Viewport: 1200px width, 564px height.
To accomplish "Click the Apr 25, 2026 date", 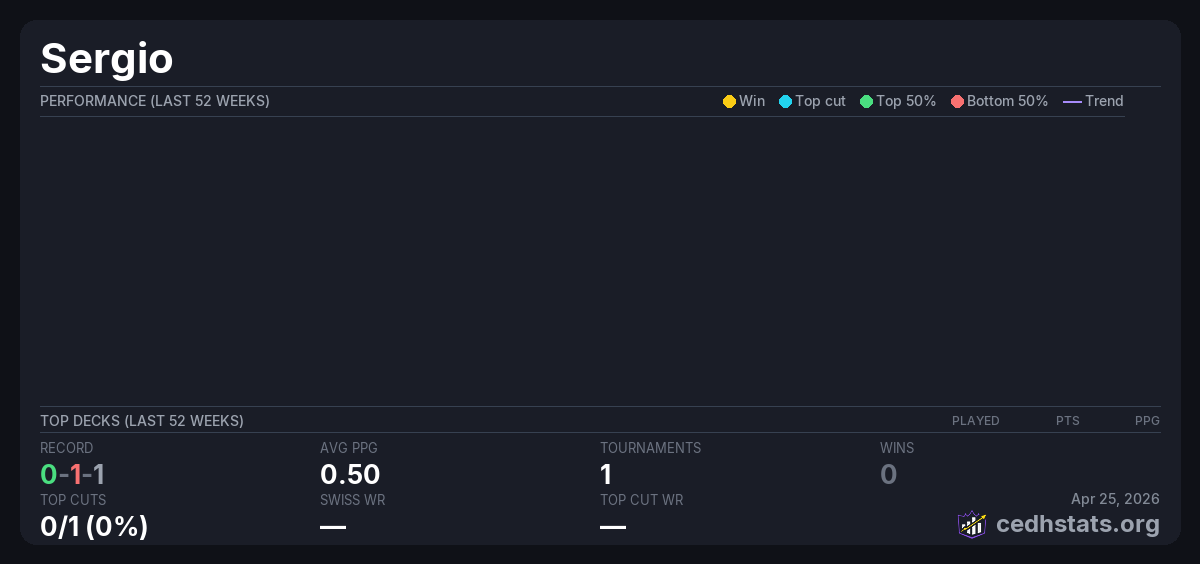I will point(1115,499).
